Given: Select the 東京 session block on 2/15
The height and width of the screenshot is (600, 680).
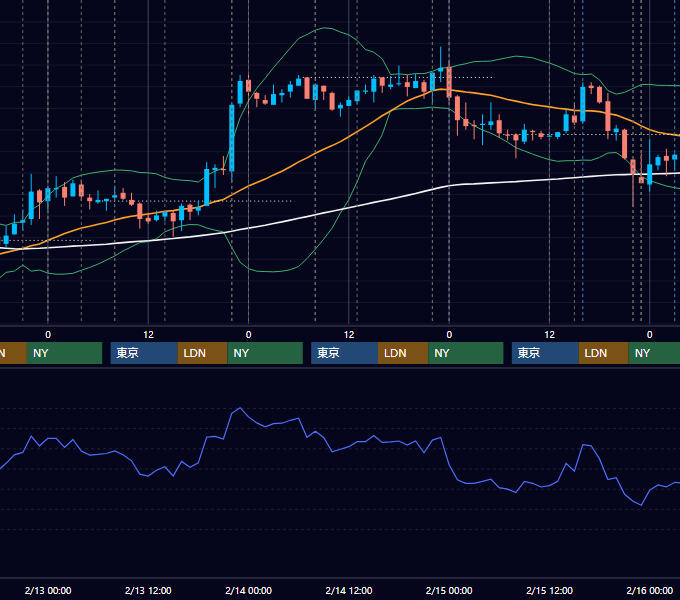Looking at the screenshot, I should (545, 353).
